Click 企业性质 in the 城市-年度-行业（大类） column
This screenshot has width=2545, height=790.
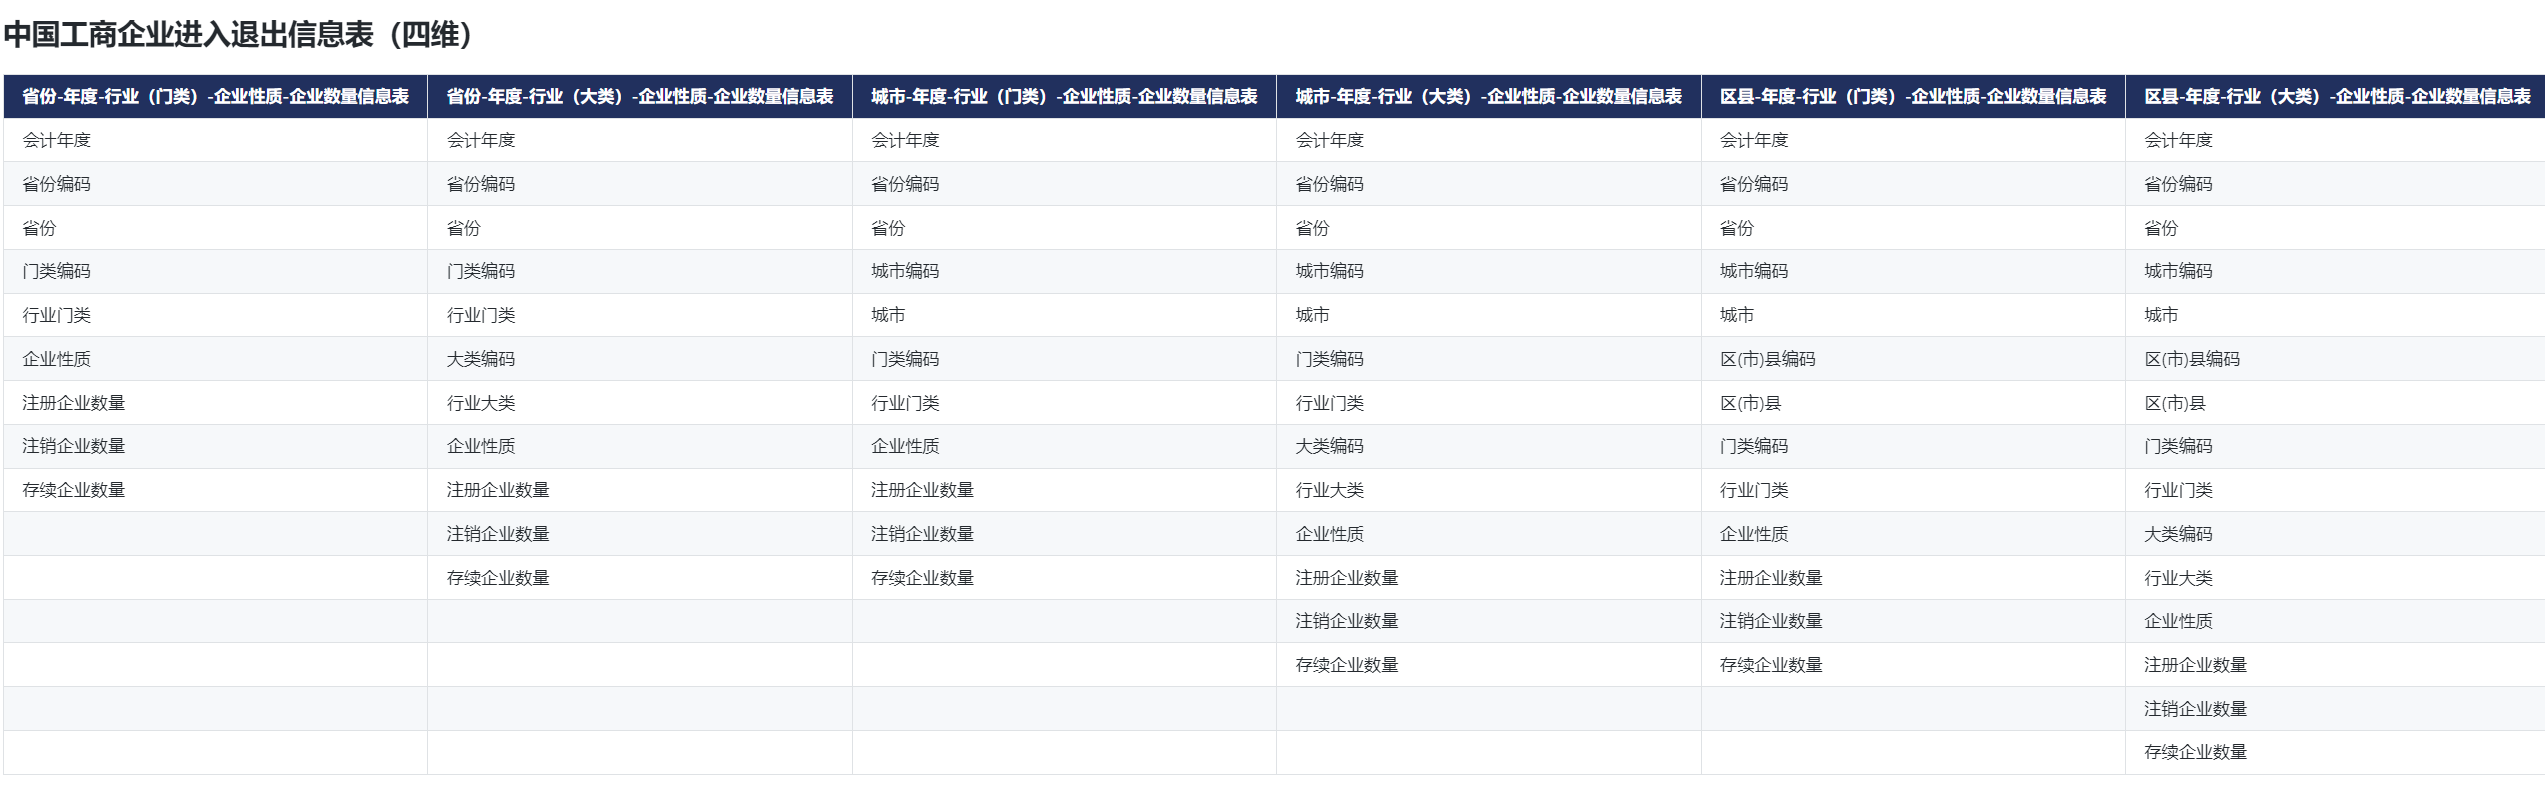point(1330,534)
